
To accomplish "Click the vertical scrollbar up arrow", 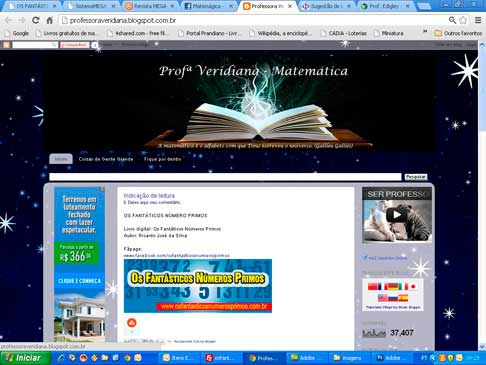I will tap(482, 44).
